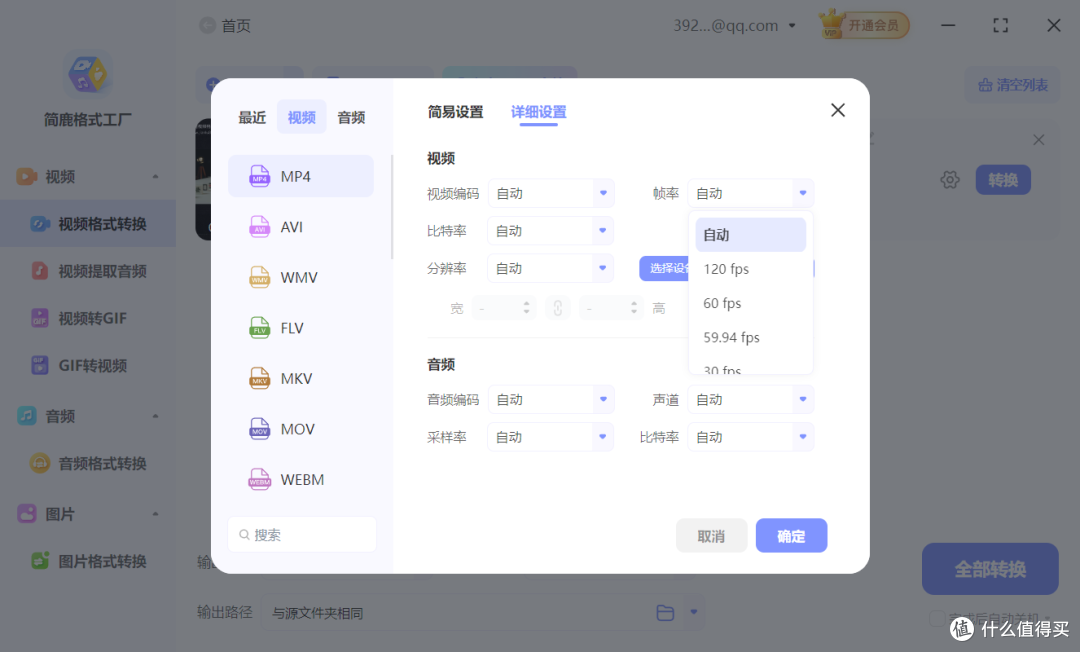Image resolution: width=1080 pixels, height=652 pixels.
Task: Choose the MKV format icon
Action: click(260, 379)
